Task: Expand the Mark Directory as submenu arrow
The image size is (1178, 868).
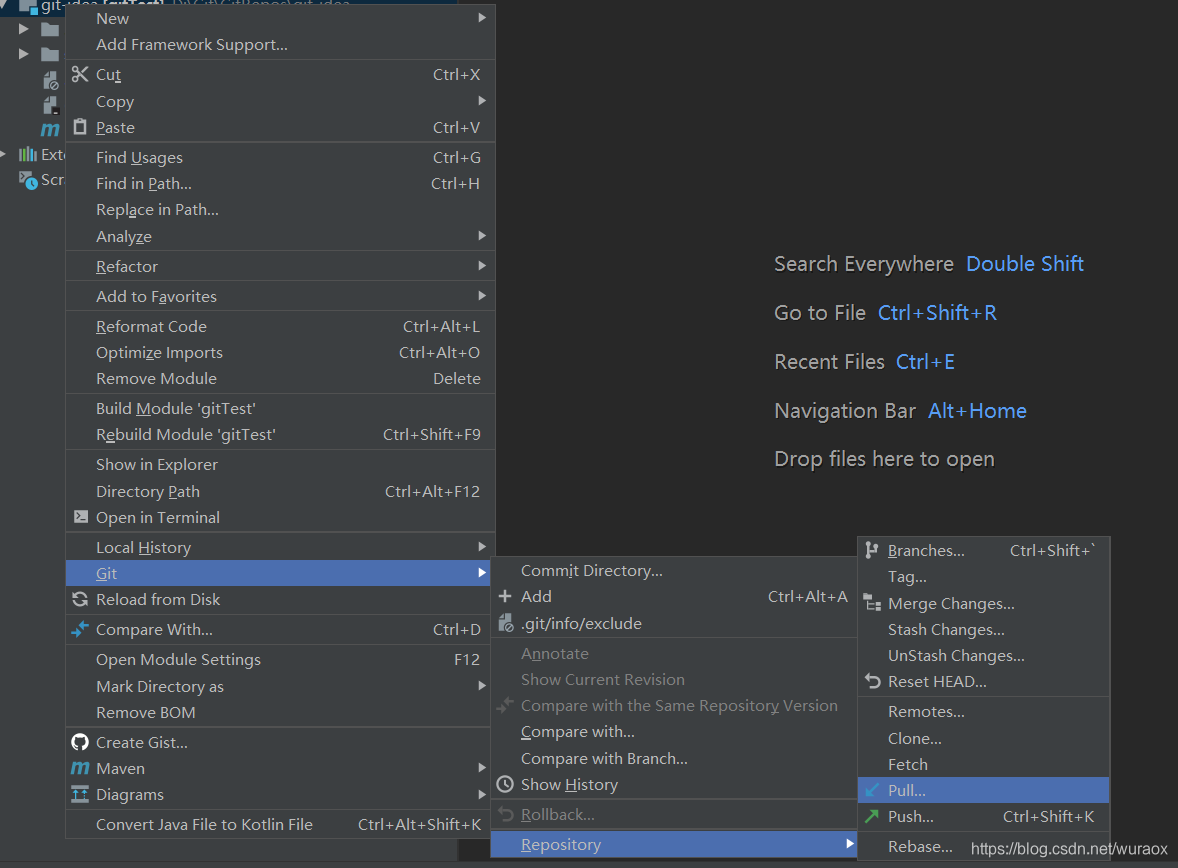Action: (x=482, y=686)
